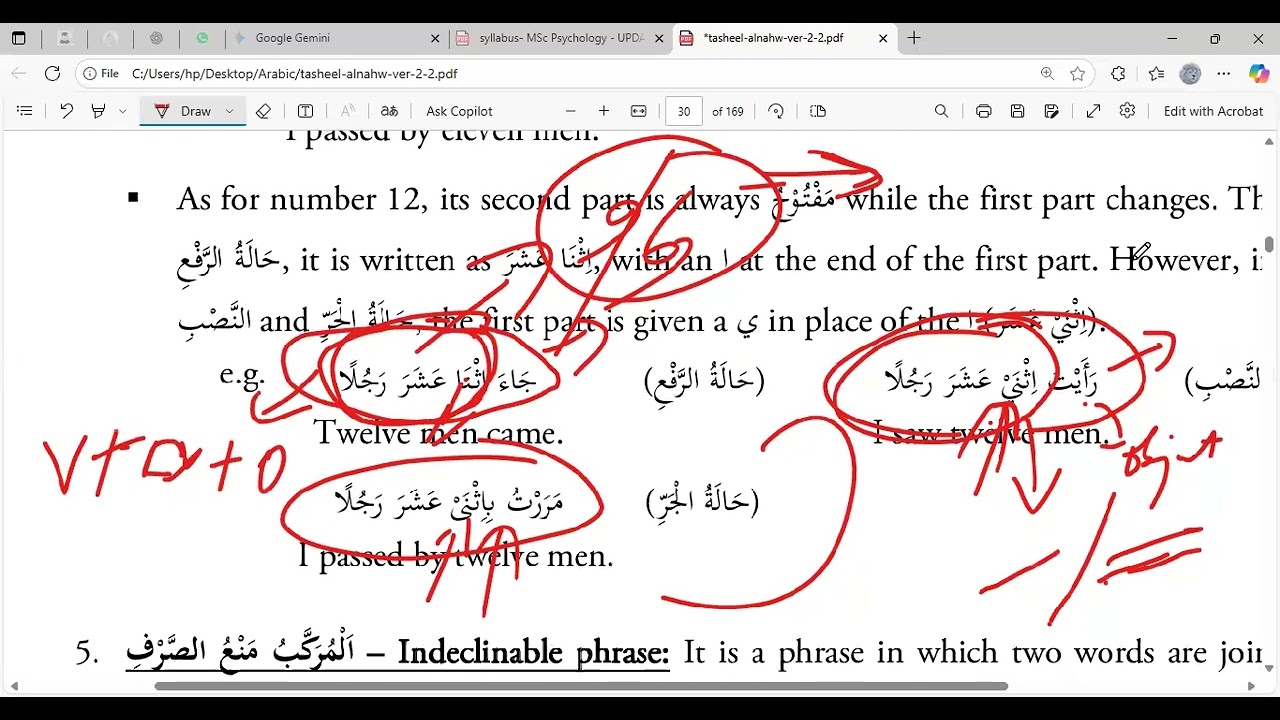Screen dimensions: 1280x720
Task: Select the Highlight tool
Action: pos(98,111)
